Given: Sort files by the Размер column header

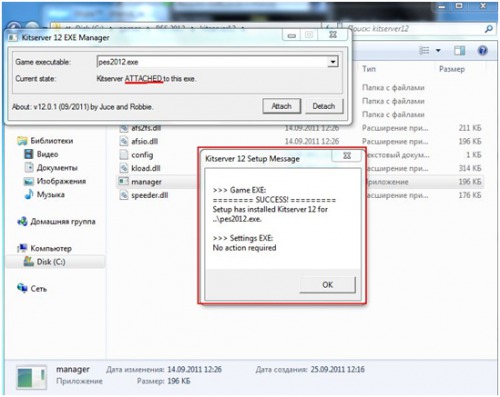Looking at the screenshot, I should pos(452,69).
